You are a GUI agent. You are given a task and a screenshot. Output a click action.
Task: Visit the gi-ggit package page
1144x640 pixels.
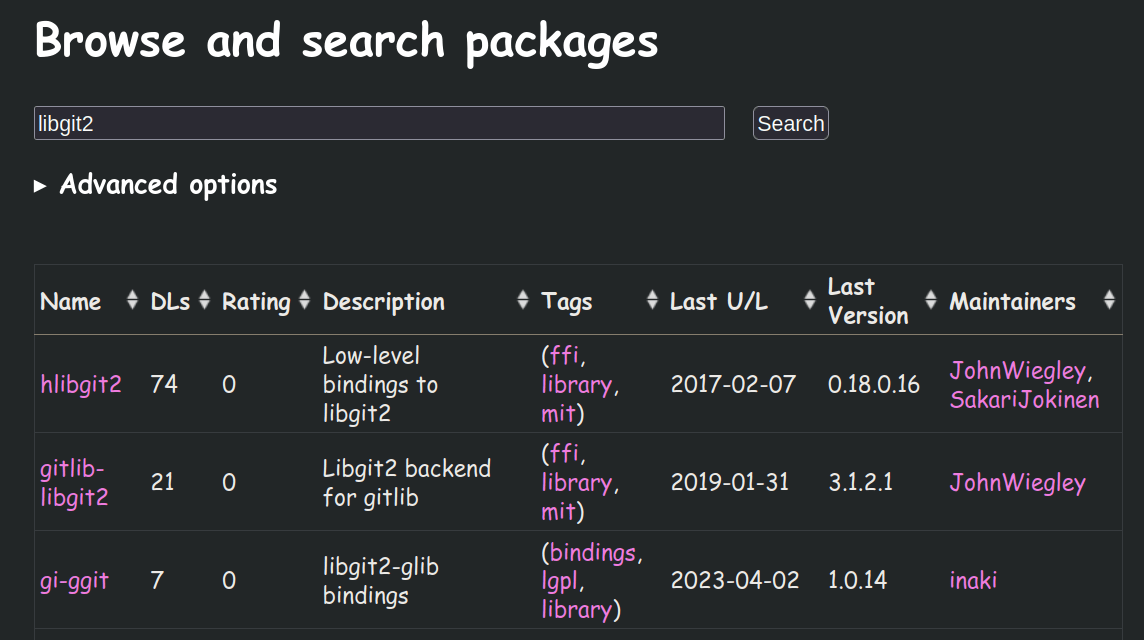(74, 581)
